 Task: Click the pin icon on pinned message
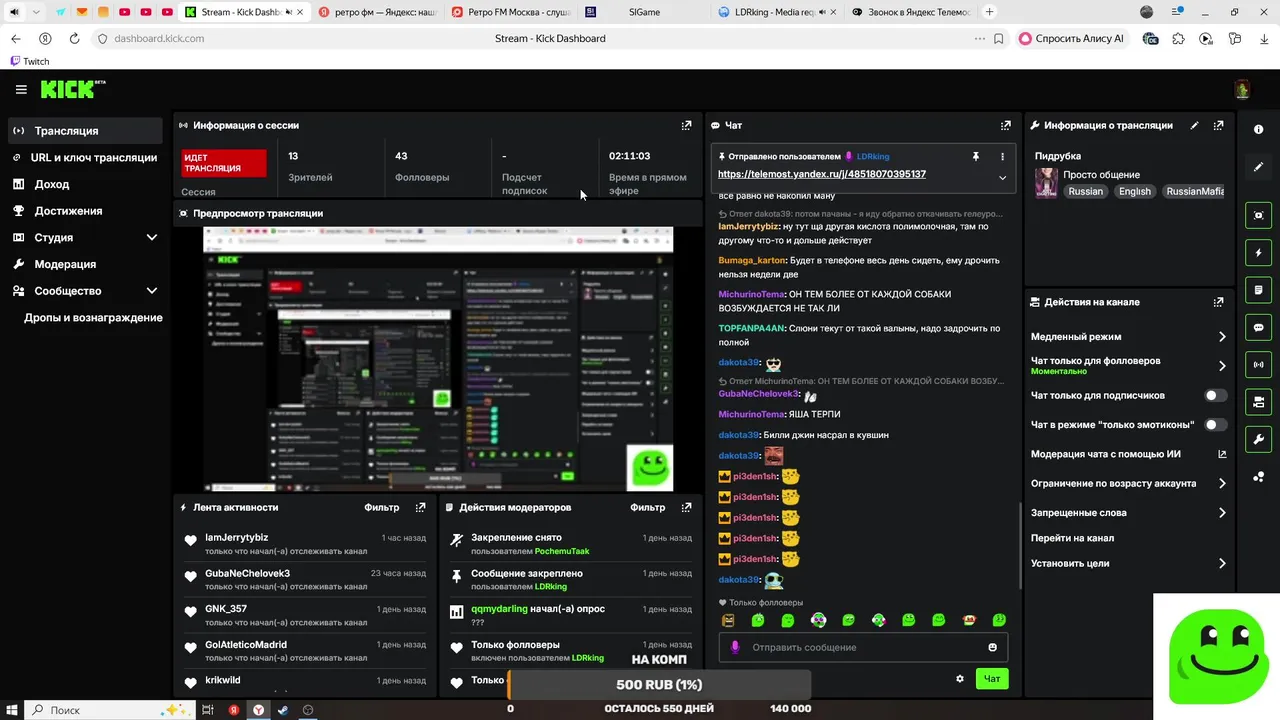point(976,157)
